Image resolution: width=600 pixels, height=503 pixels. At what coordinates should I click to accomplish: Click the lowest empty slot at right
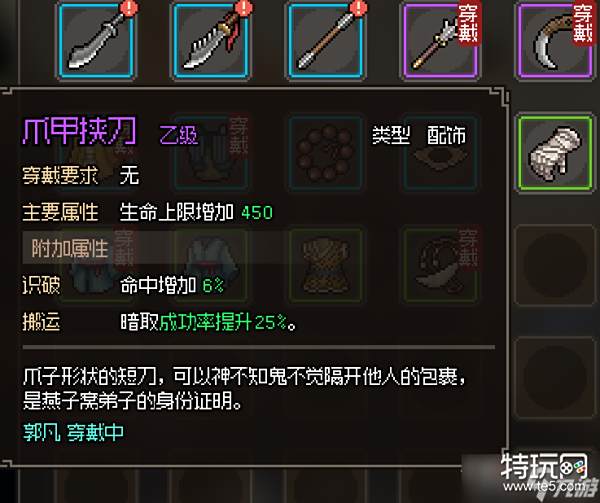point(556,378)
